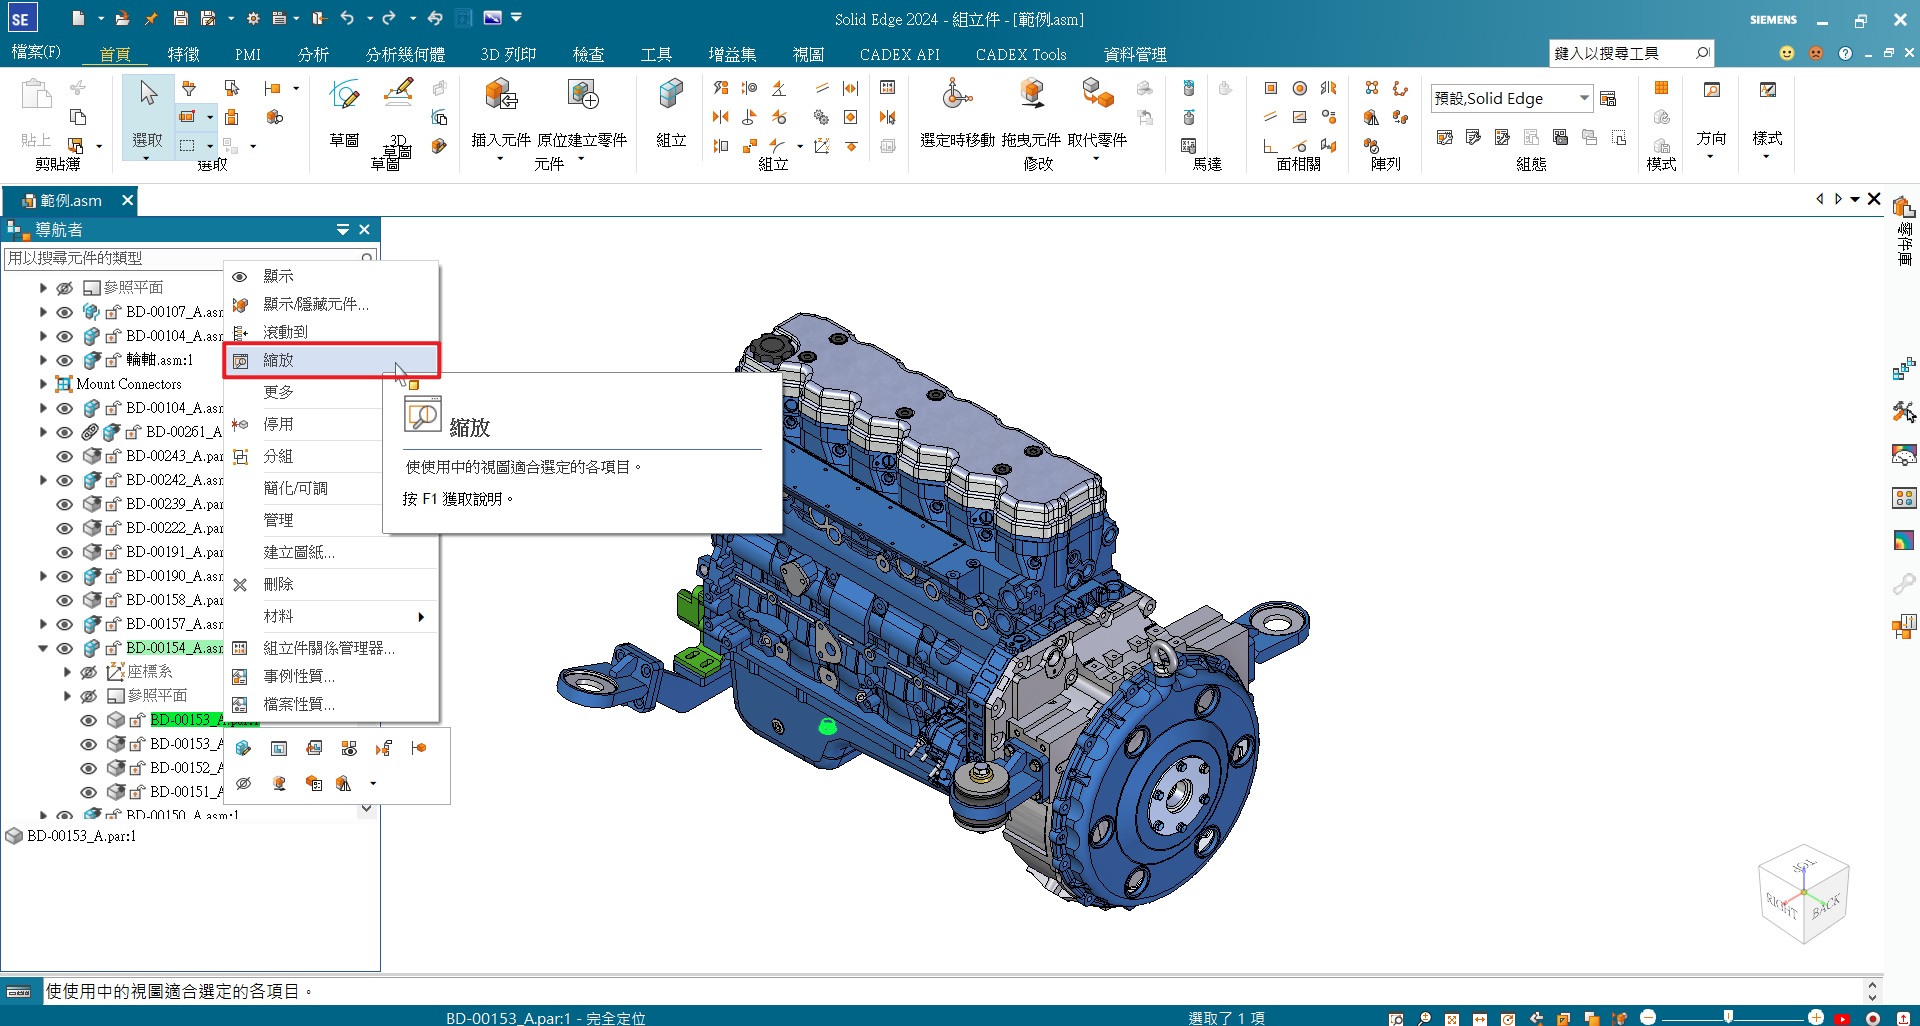Open the 選取 dropdown arrow under select tool
Screen dimensions: 1920x1026
click(x=147, y=158)
